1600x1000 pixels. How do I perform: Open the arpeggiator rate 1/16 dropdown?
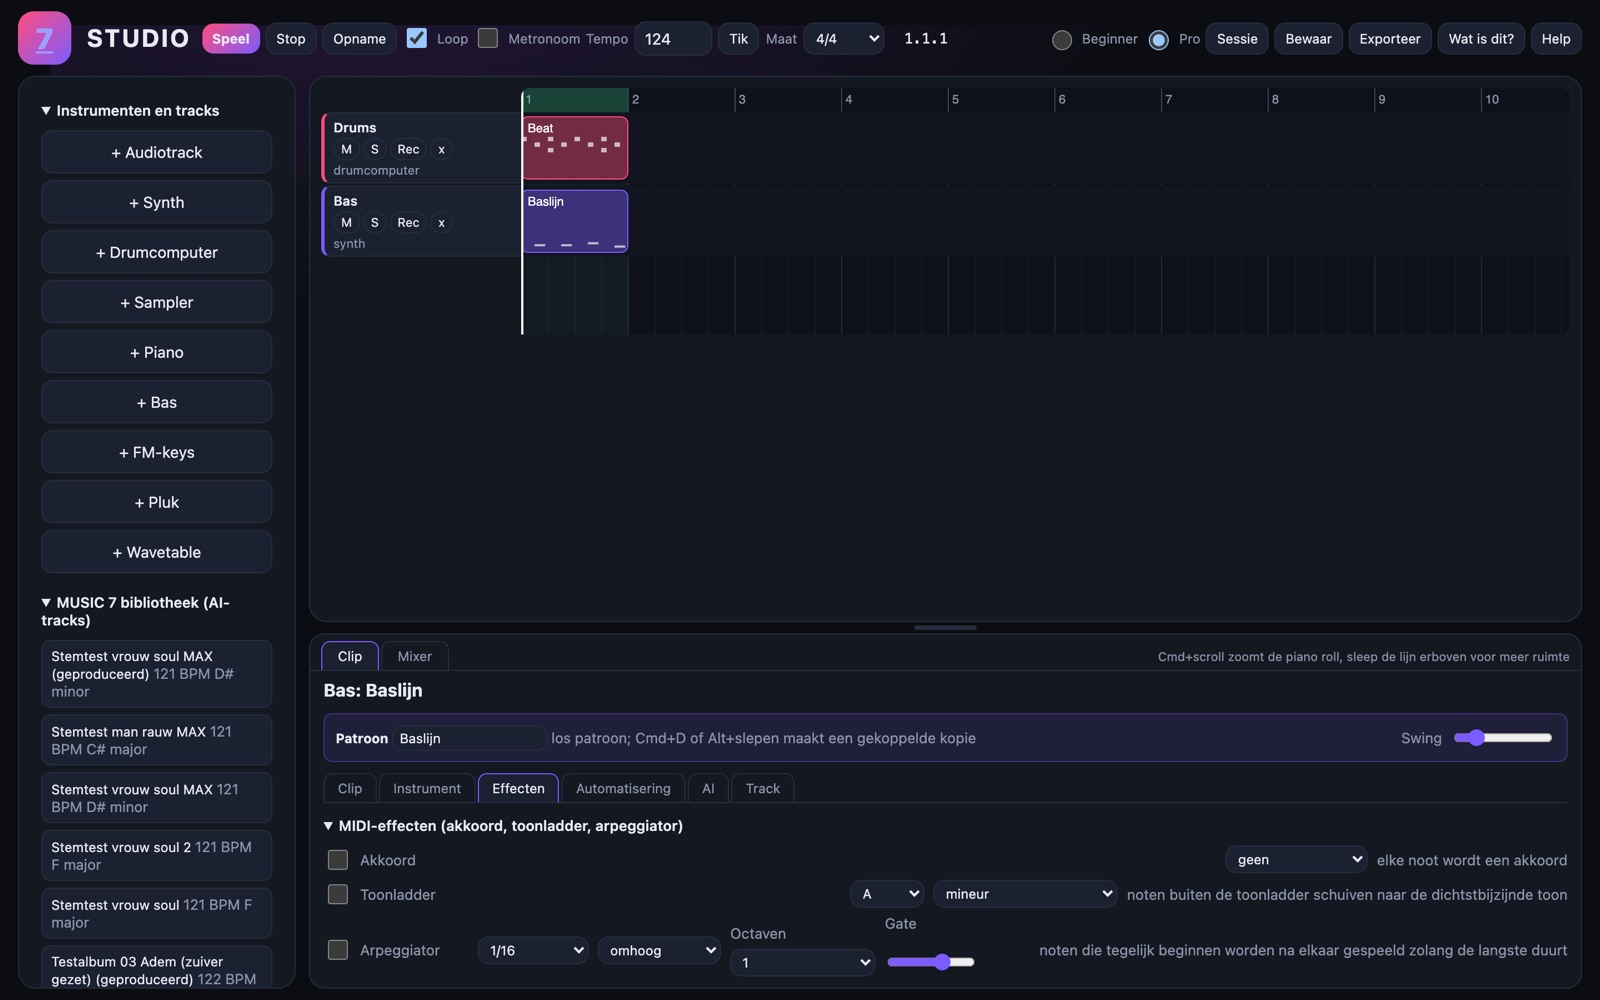point(533,950)
